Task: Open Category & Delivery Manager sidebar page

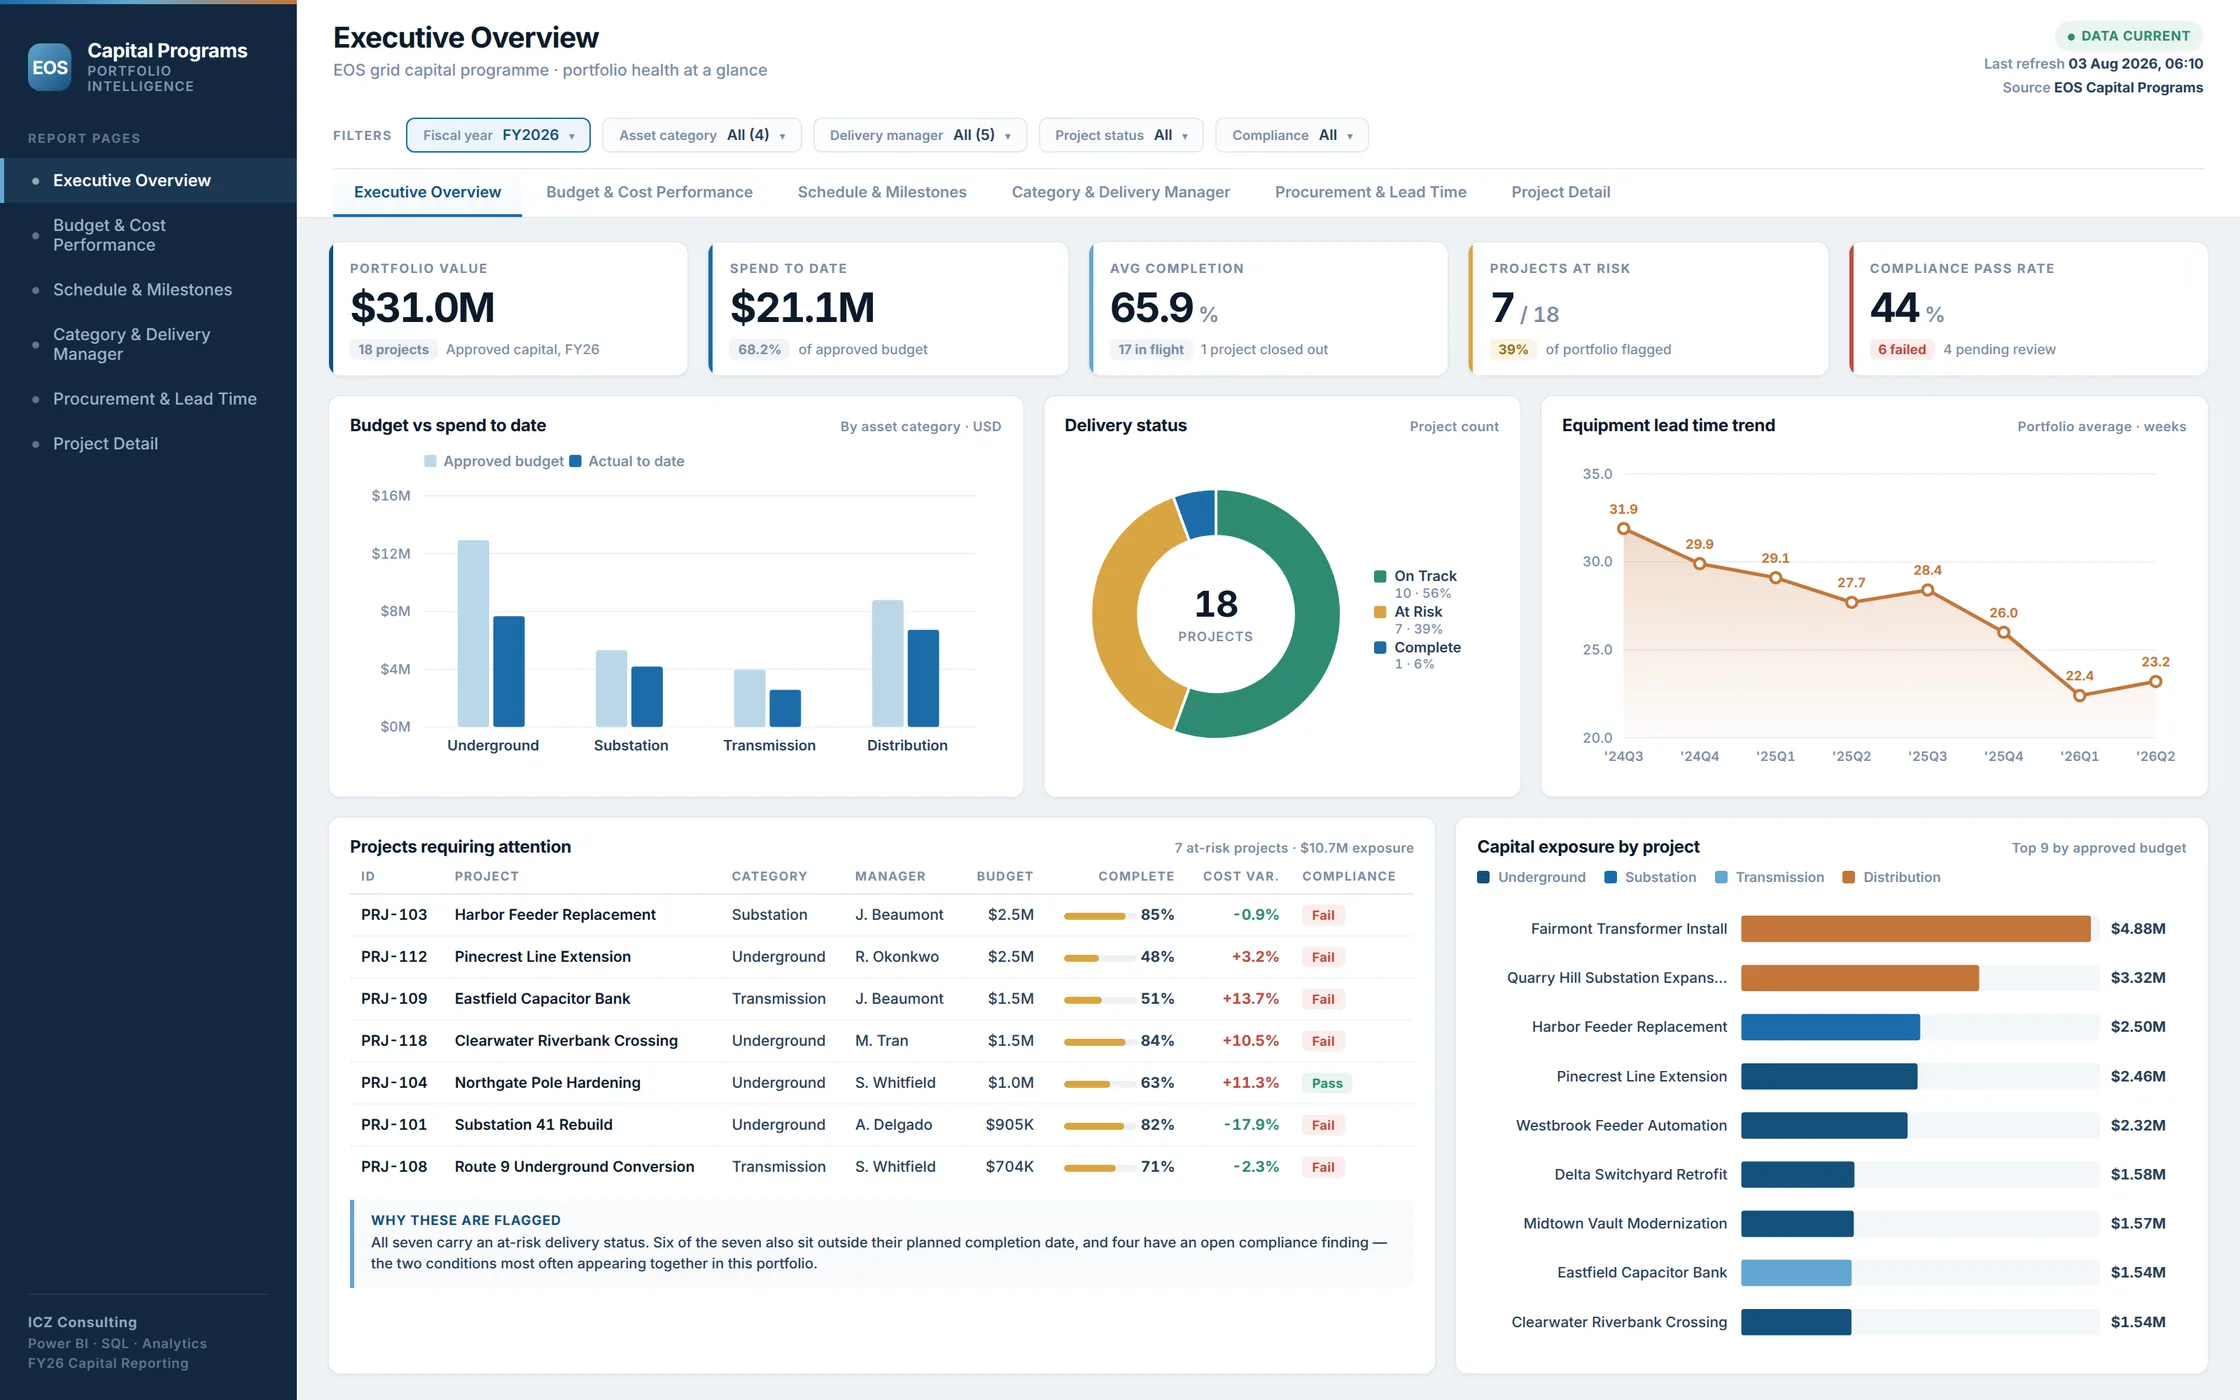Action: 148,344
